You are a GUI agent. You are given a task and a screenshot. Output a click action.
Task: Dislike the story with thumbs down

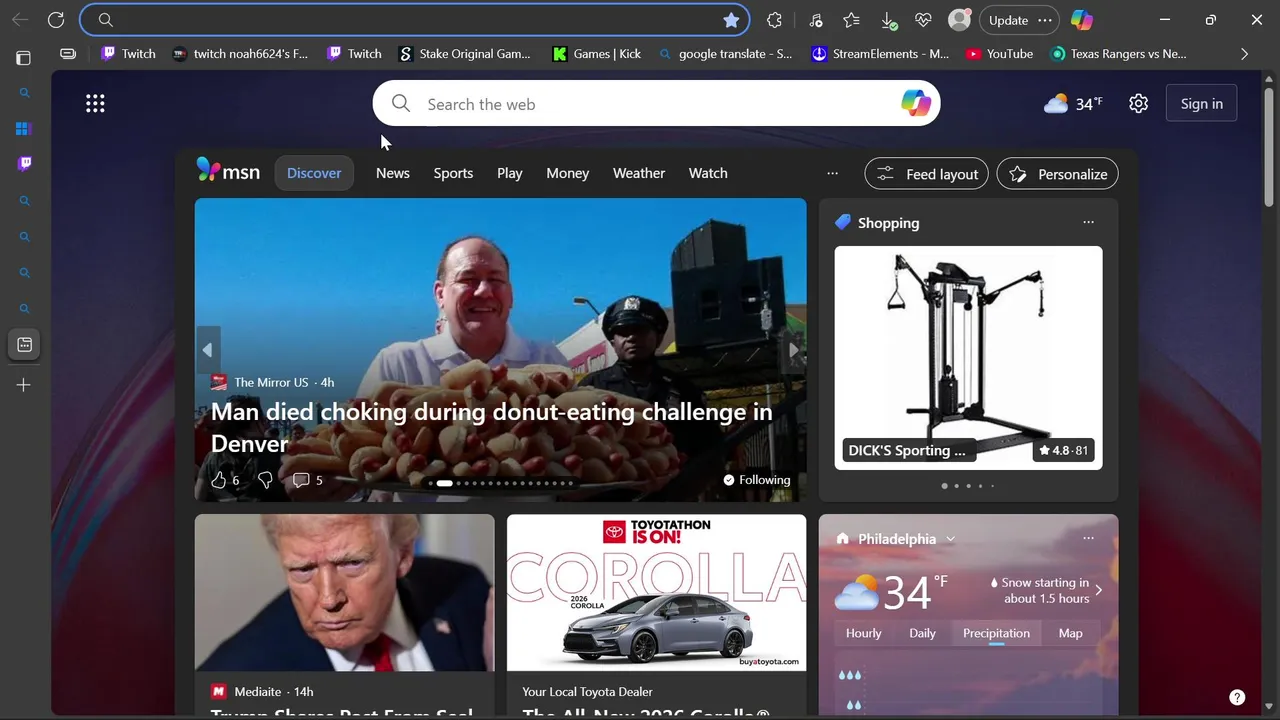point(265,480)
